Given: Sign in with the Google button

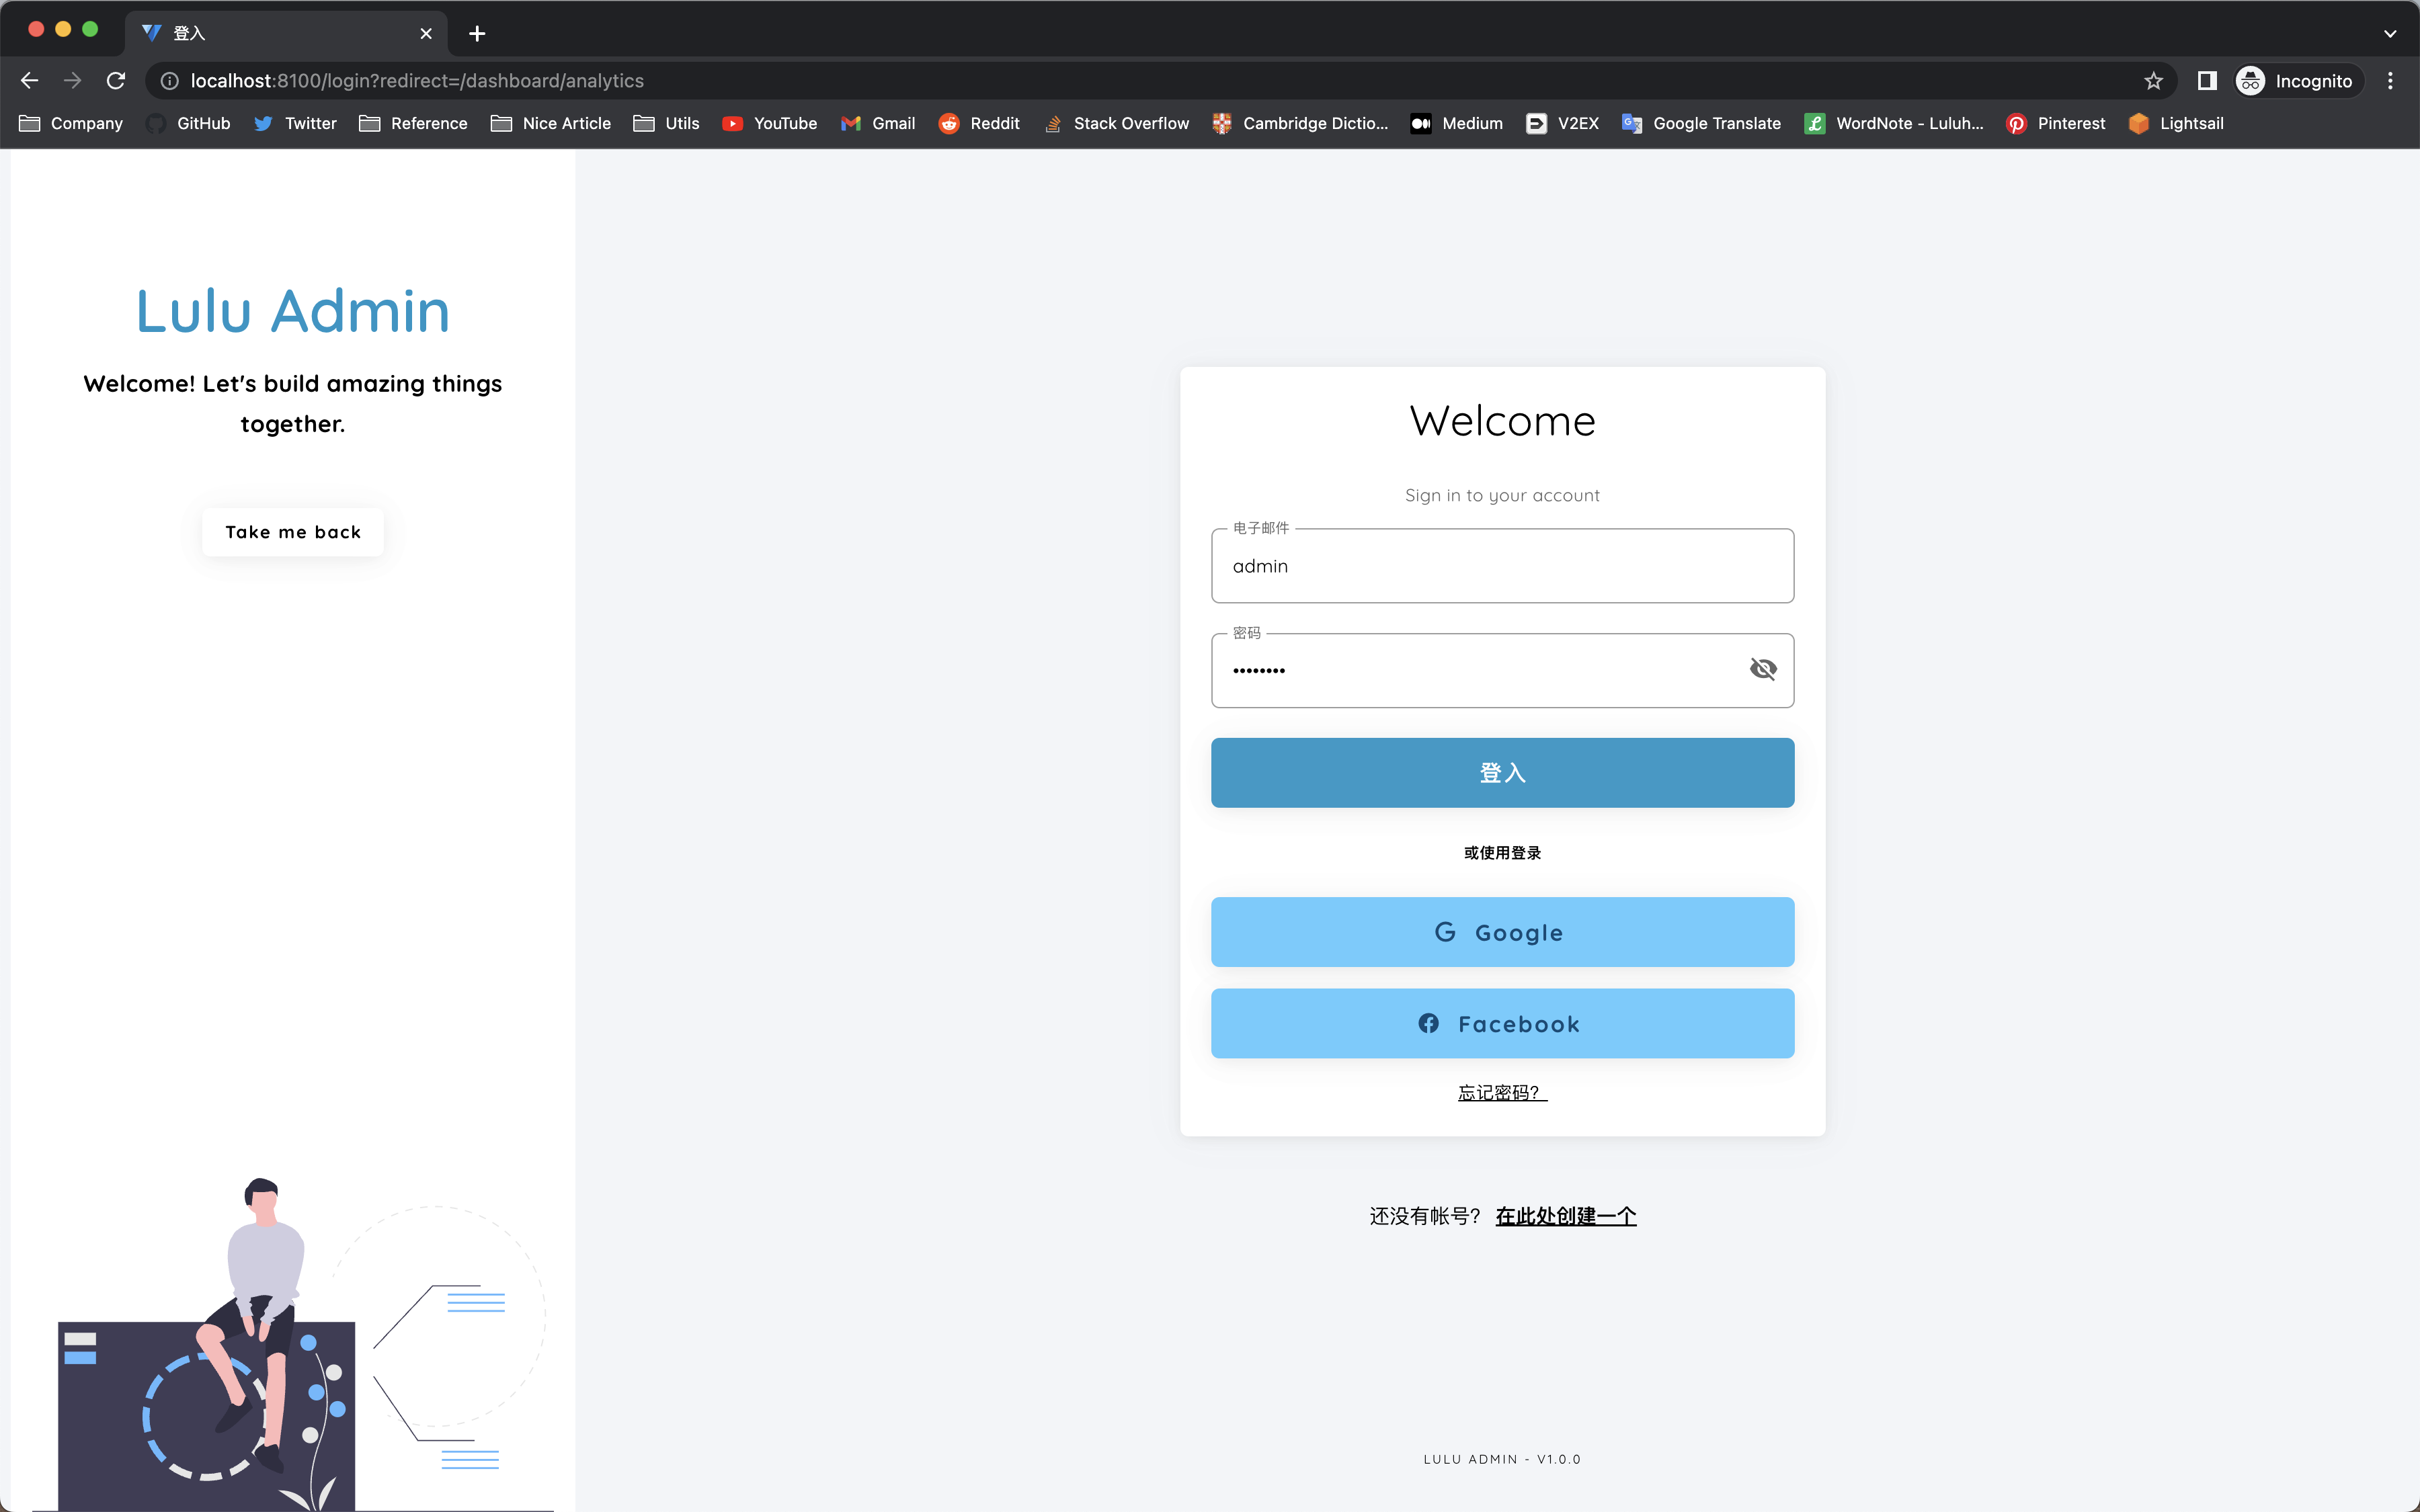Looking at the screenshot, I should [1501, 932].
